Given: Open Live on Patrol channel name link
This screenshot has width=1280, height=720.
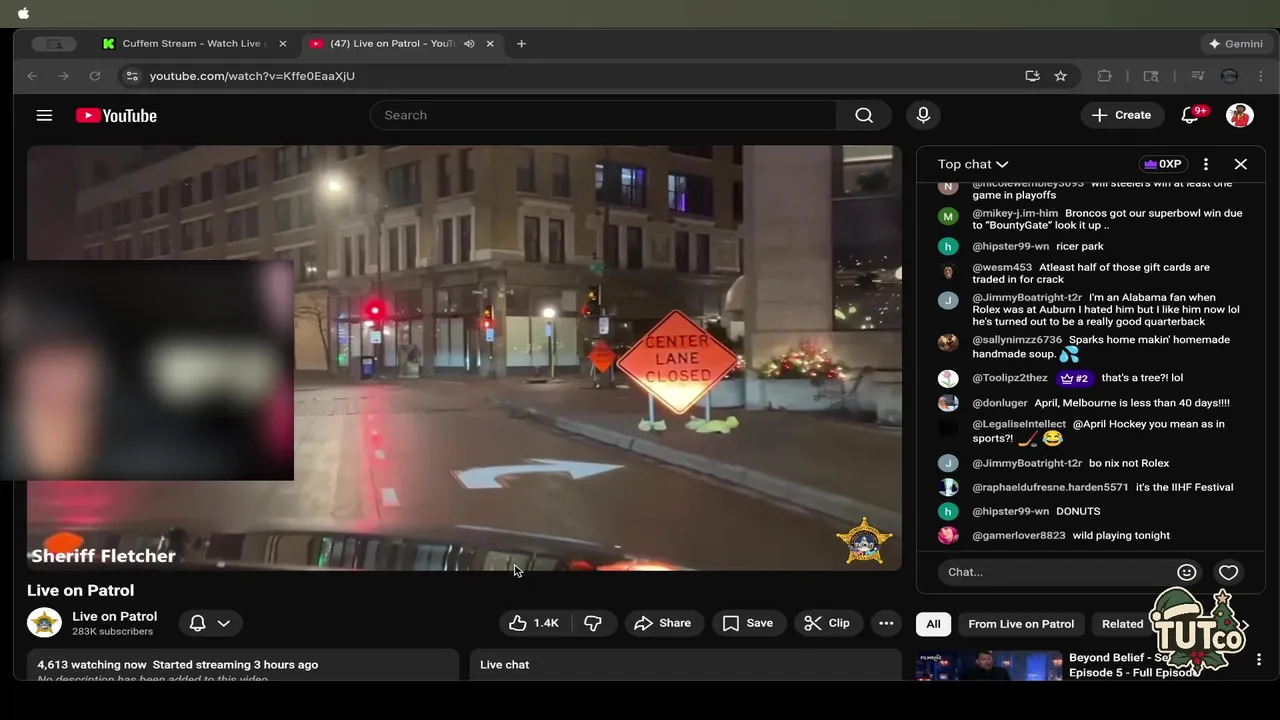Looking at the screenshot, I should pyautogui.click(x=114, y=616).
